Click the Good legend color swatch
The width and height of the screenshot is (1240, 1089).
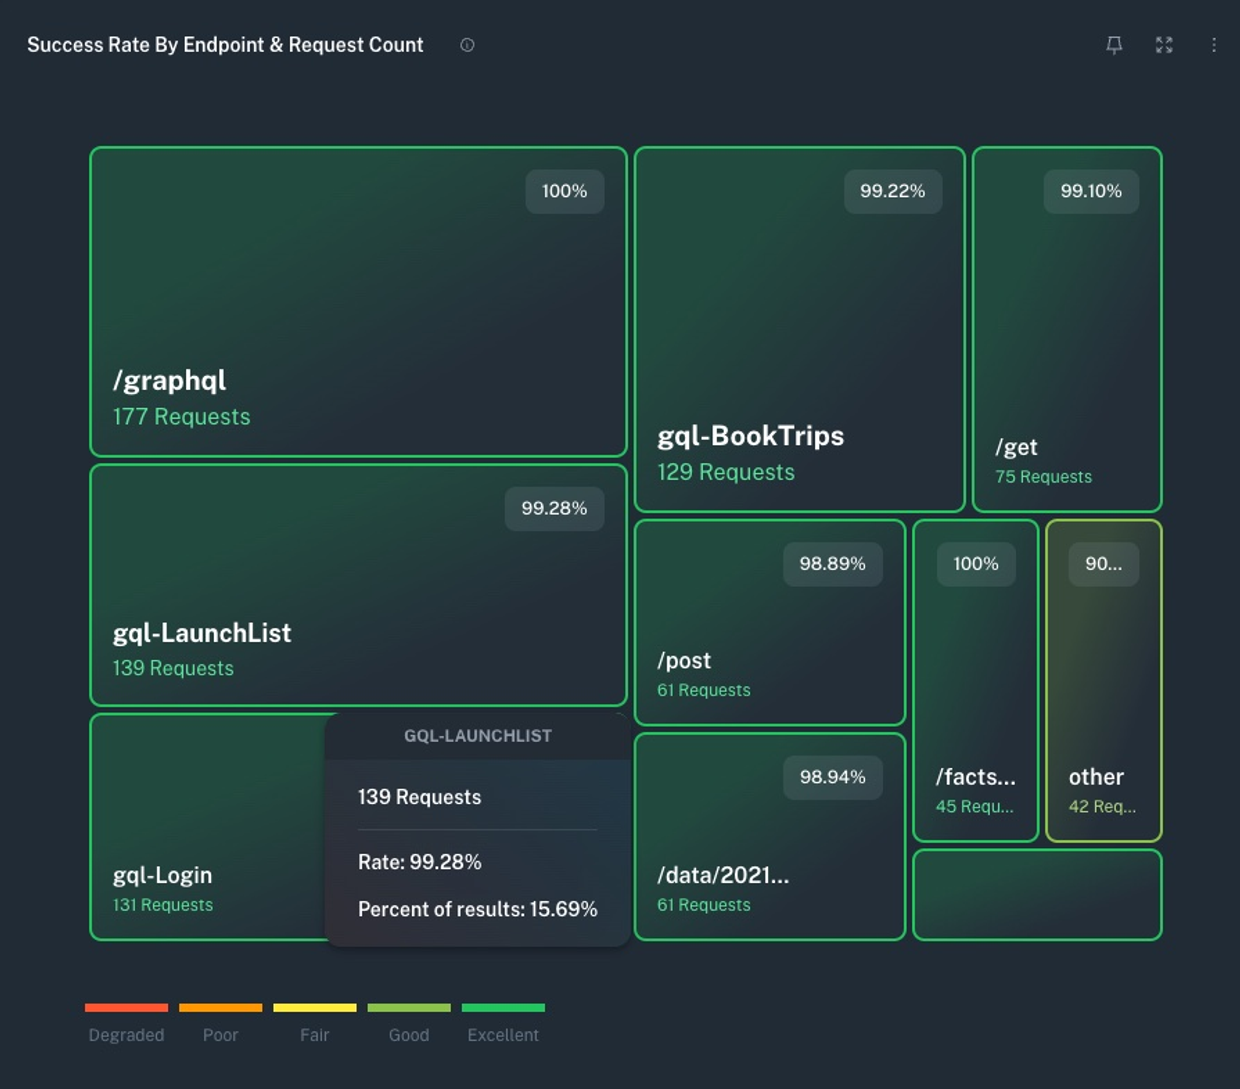409,1007
